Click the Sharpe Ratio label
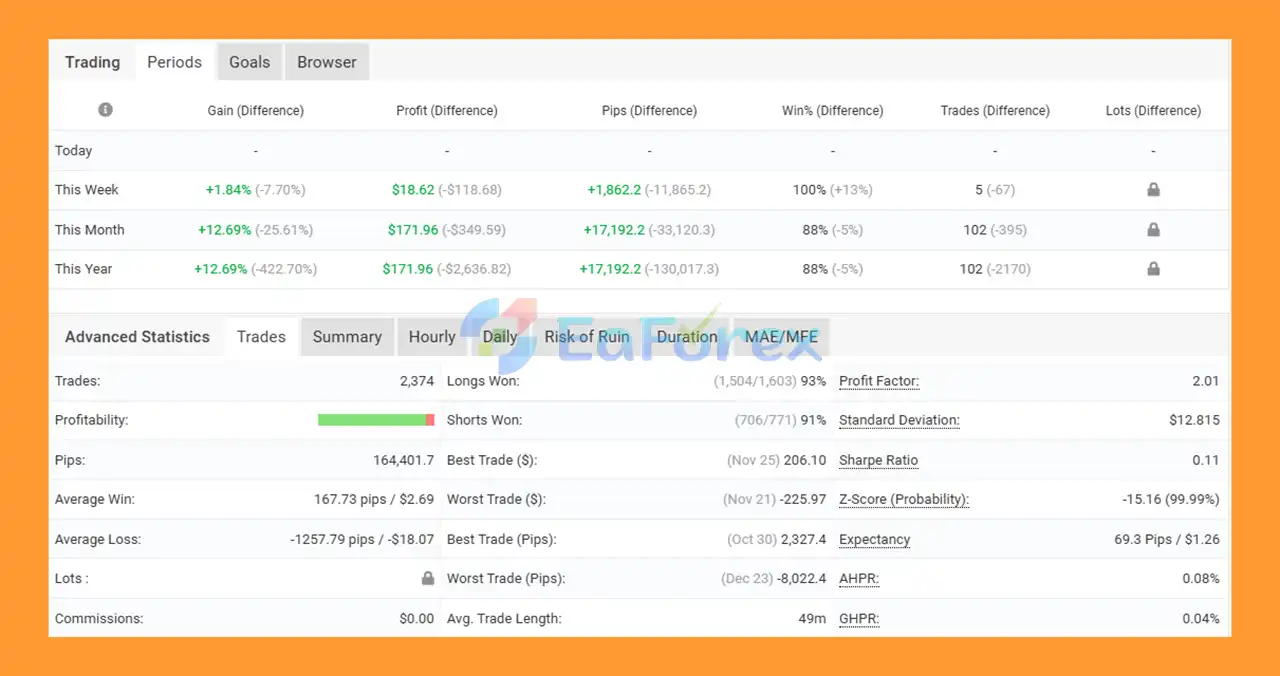This screenshot has height=676, width=1280. tap(878, 460)
